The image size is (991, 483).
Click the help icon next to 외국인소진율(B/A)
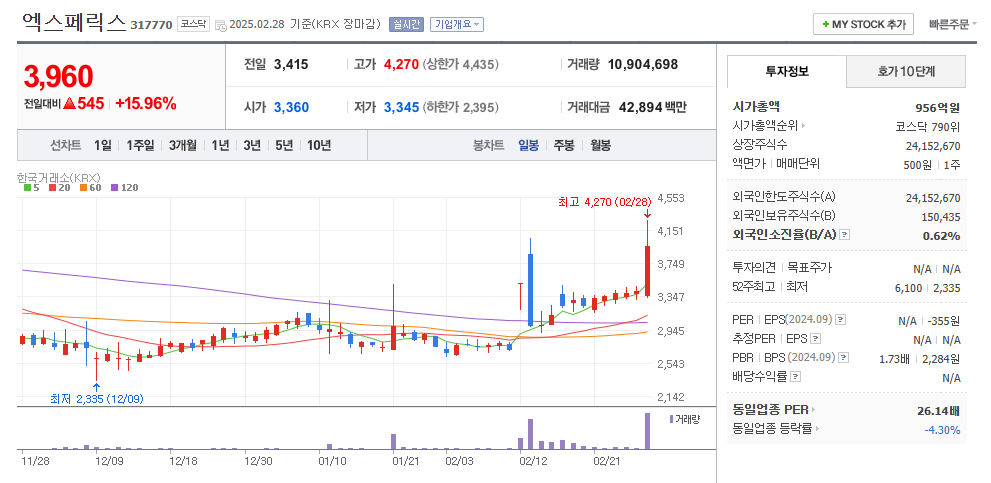845,235
